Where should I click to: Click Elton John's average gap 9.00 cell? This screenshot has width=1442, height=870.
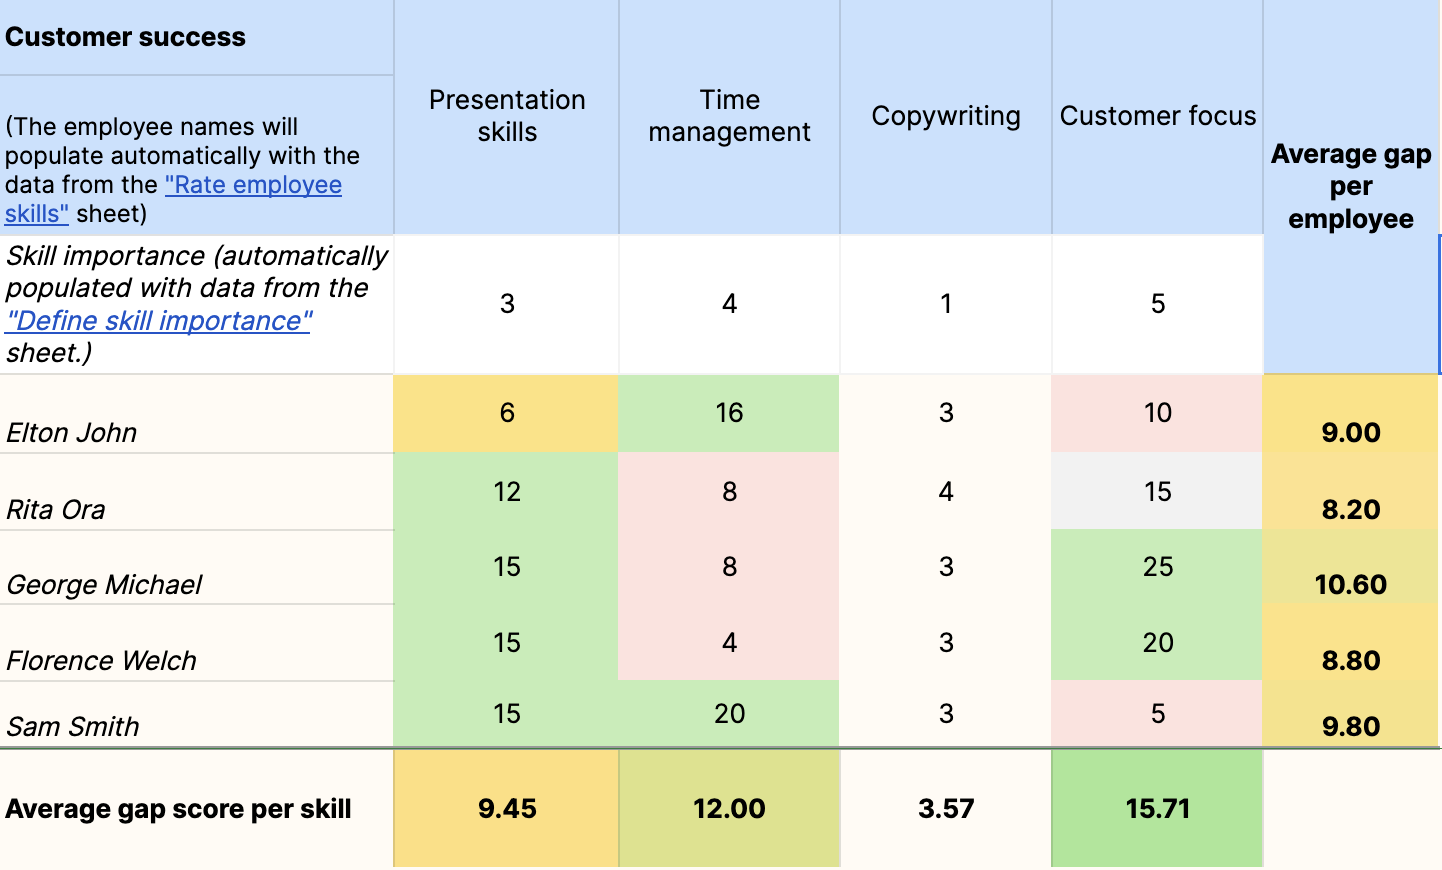(1350, 432)
